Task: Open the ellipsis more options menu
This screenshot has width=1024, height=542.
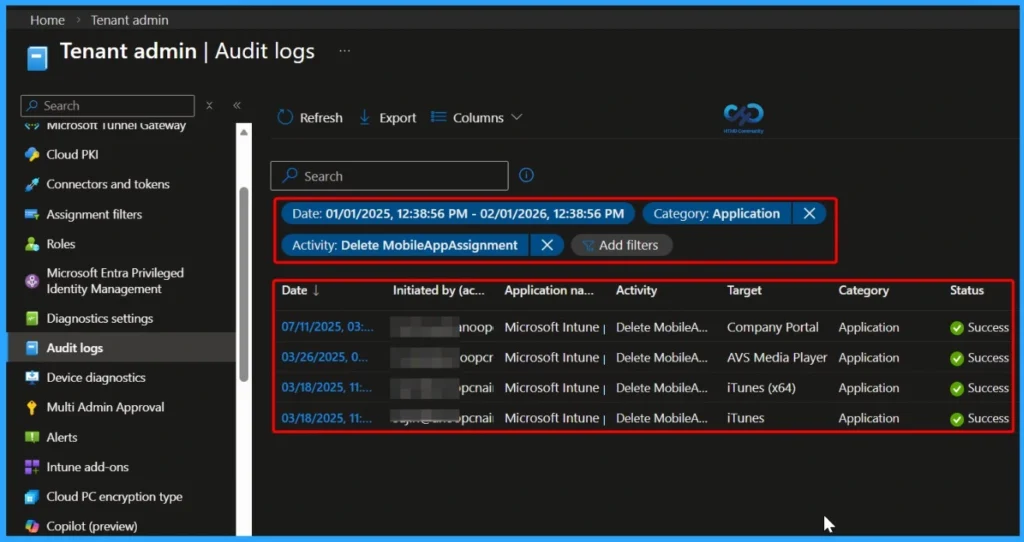Action: [344, 51]
